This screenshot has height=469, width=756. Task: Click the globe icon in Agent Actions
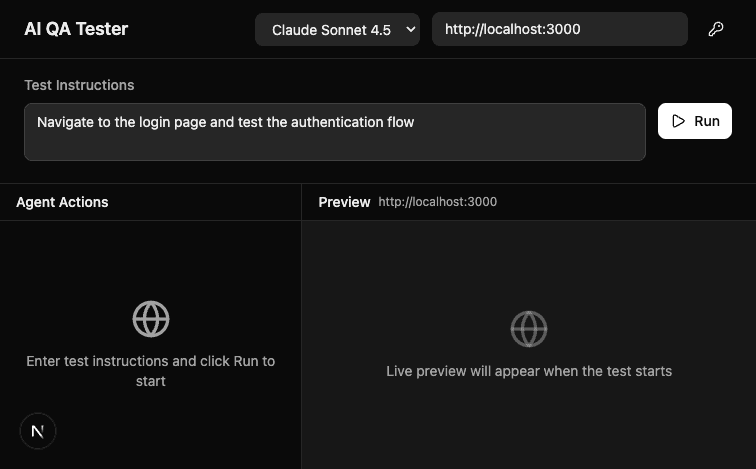(x=151, y=319)
